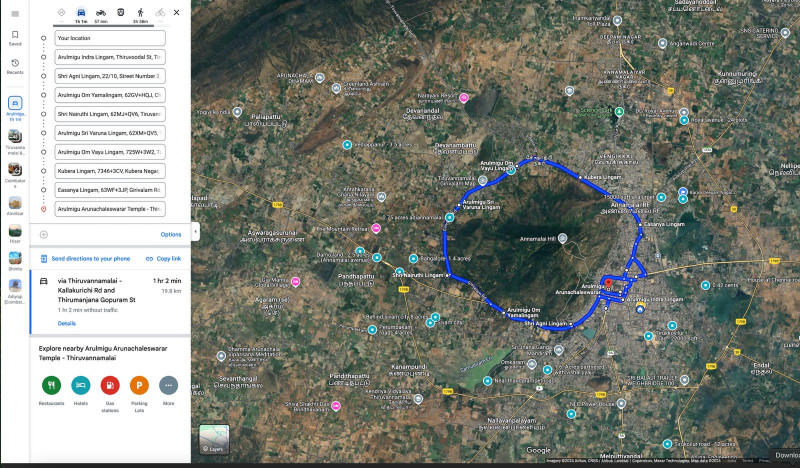800x468 pixels.
Task: Open the Layers map type thumbnail
Action: [214, 439]
